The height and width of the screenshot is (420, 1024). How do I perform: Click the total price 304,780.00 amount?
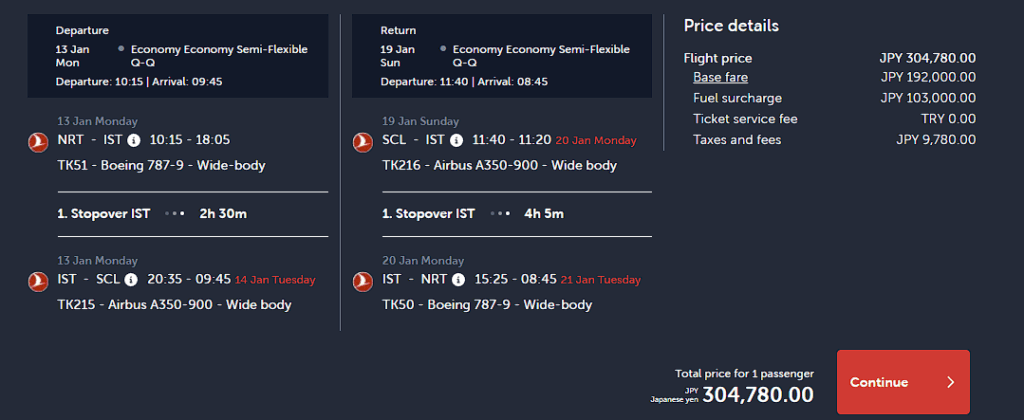pos(758,394)
